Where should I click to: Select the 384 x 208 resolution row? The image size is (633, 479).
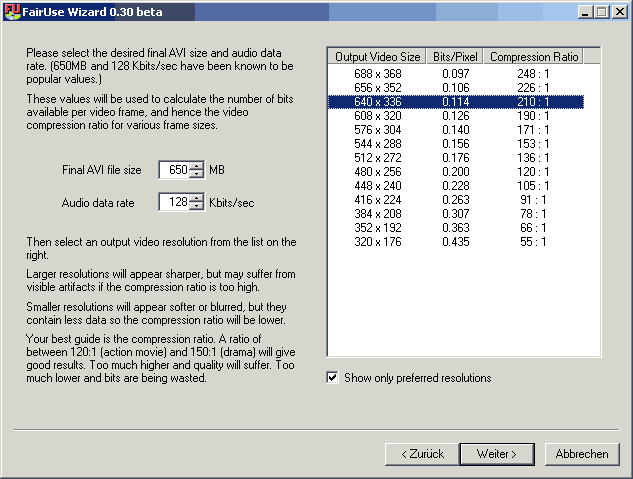tap(456, 214)
